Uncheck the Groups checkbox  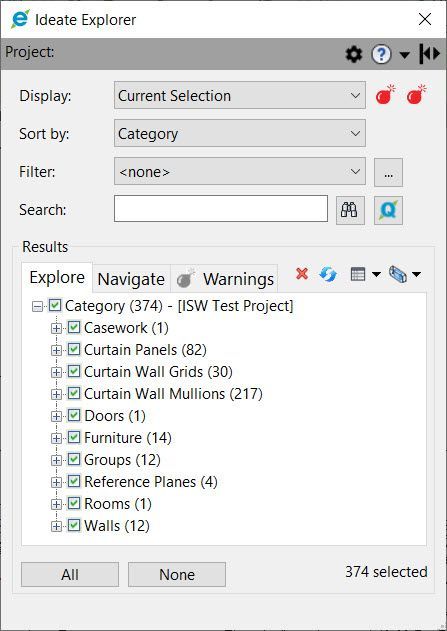click(74, 459)
